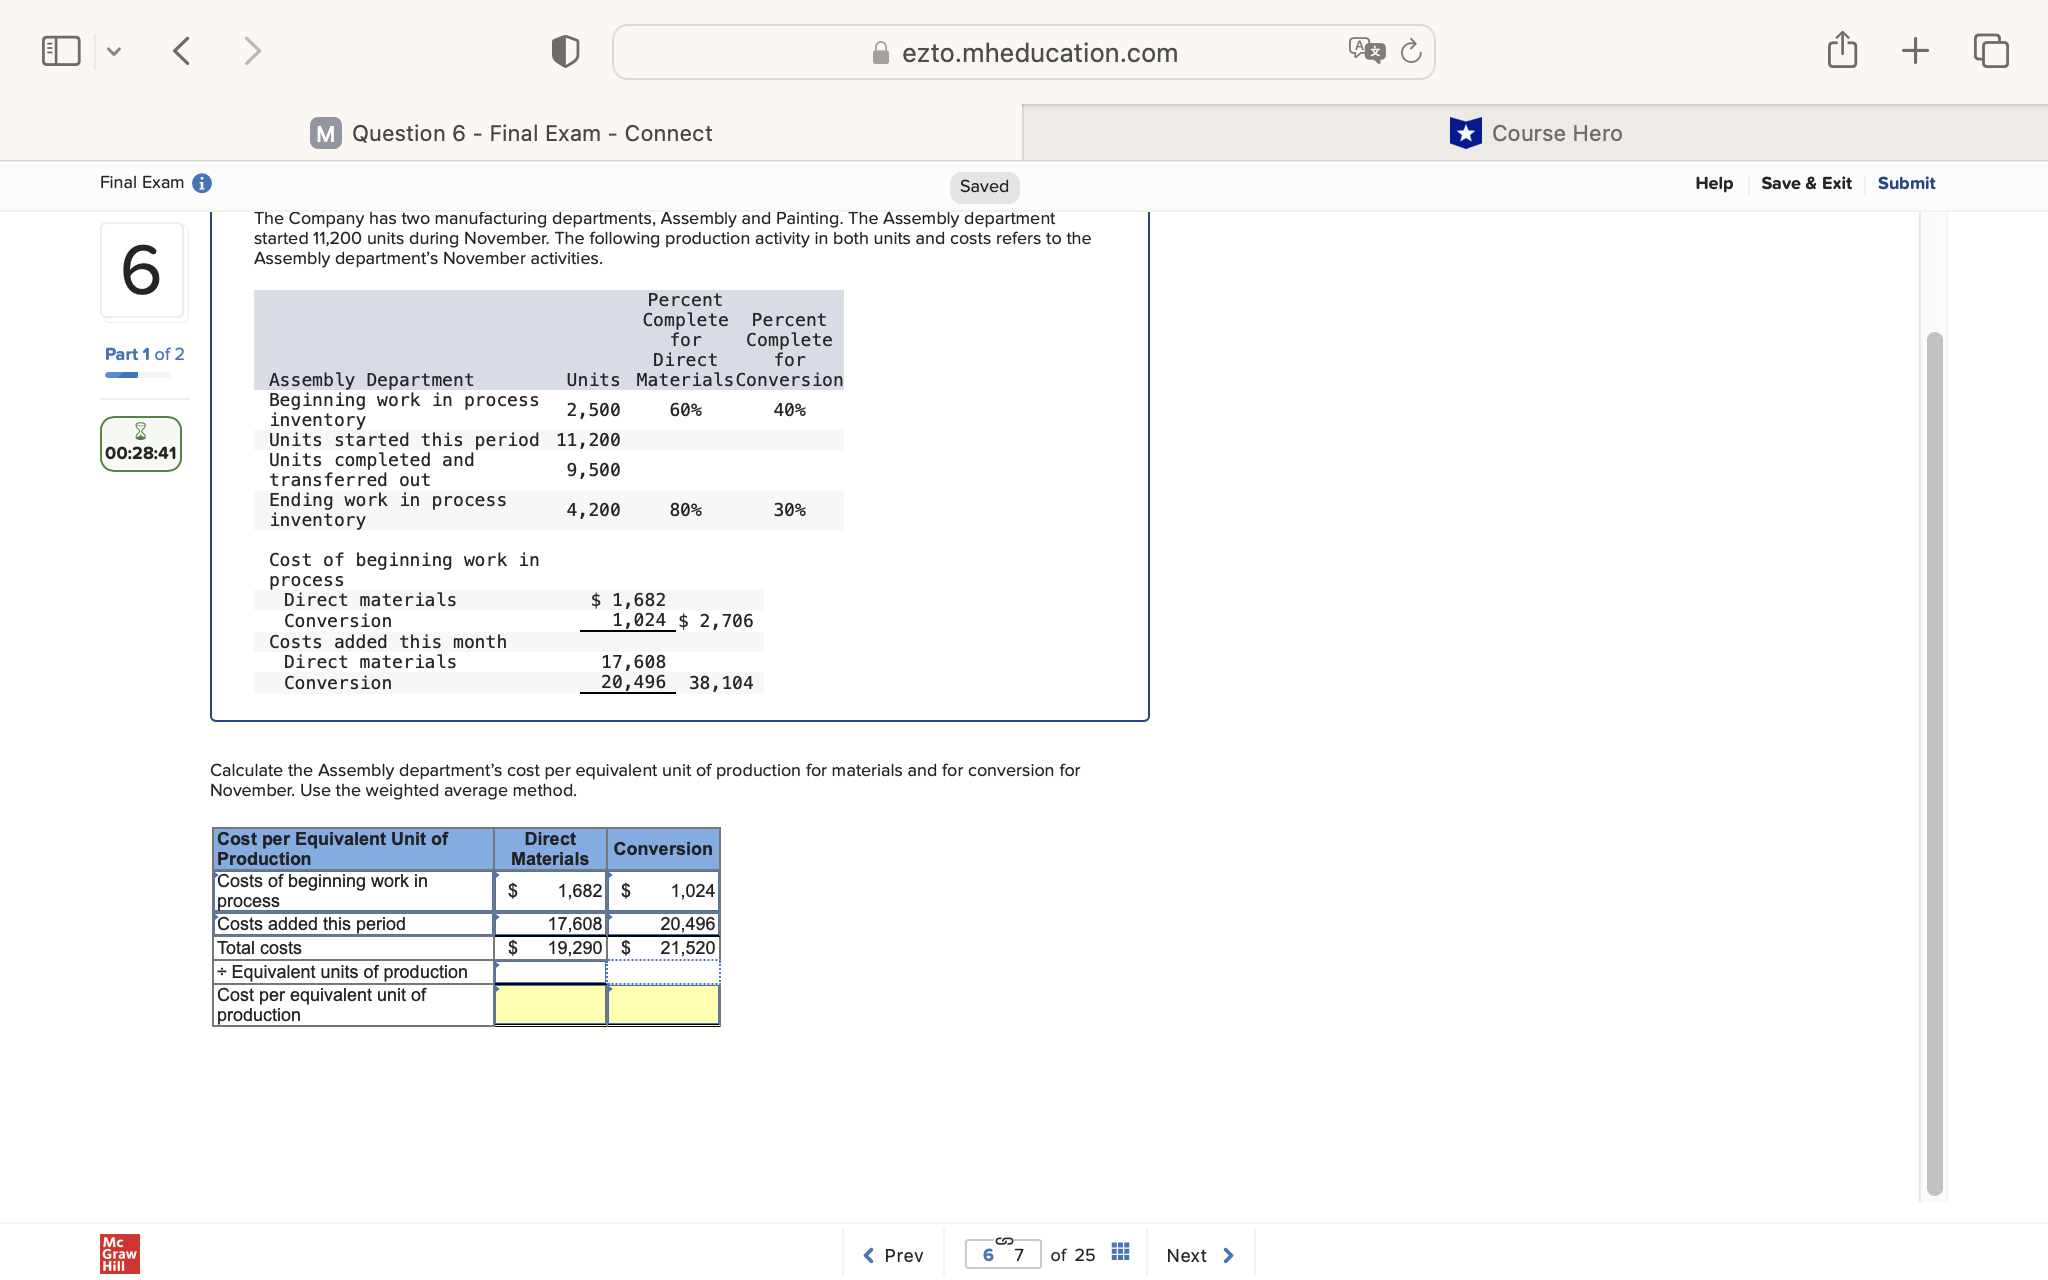Click the Submit link
This screenshot has width=2048, height=1280.
(1905, 183)
